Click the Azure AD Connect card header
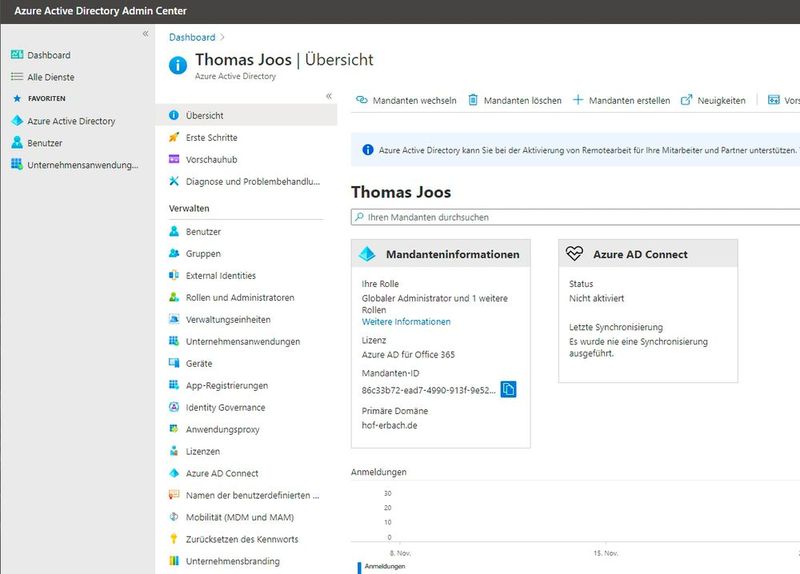 pos(648,254)
